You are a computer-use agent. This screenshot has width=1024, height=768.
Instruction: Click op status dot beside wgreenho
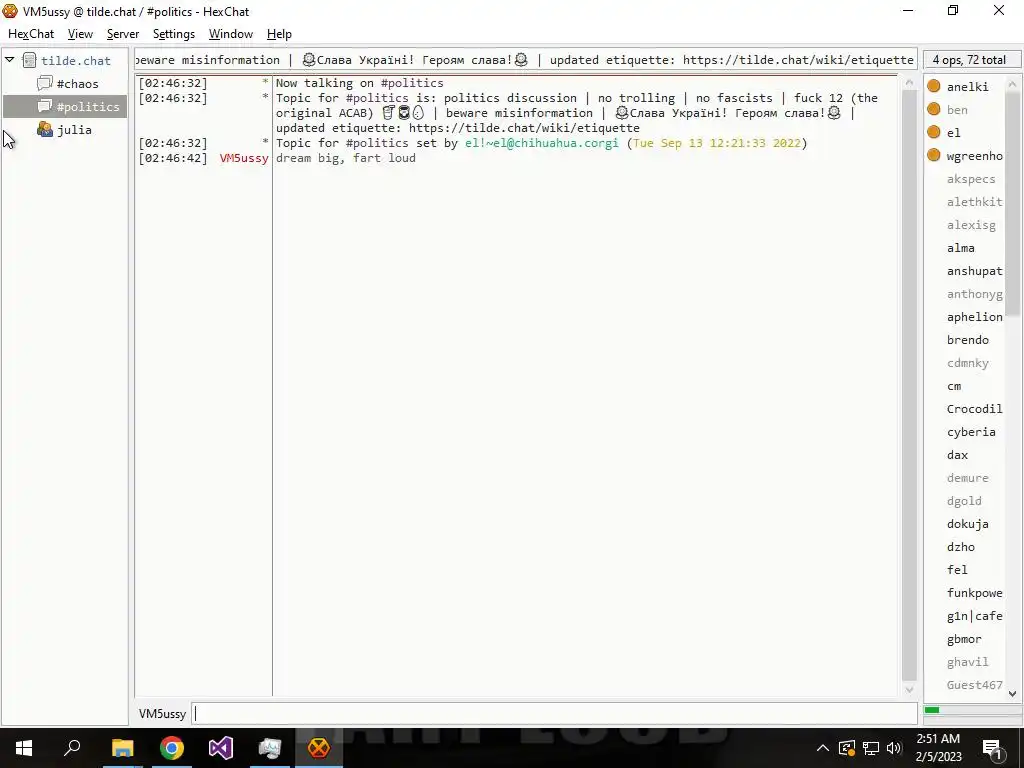pyautogui.click(x=934, y=155)
